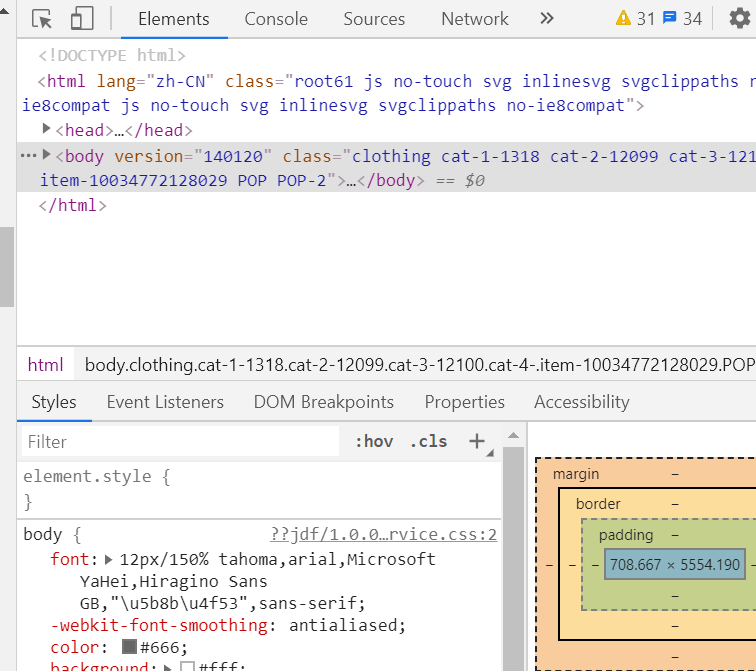The height and width of the screenshot is (671, 756).
Task: Click the warnings count triangle icon
Action: [623, 18]
